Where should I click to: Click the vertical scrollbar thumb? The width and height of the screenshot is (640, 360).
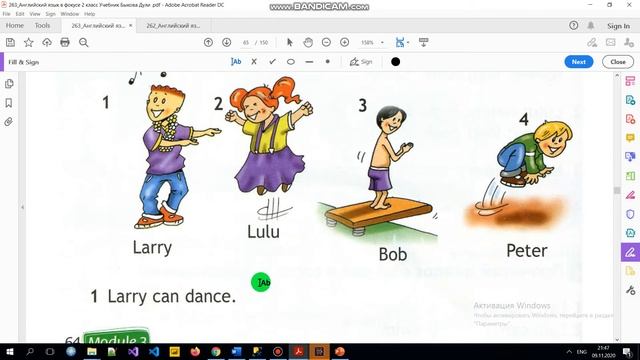pos(617,191)
